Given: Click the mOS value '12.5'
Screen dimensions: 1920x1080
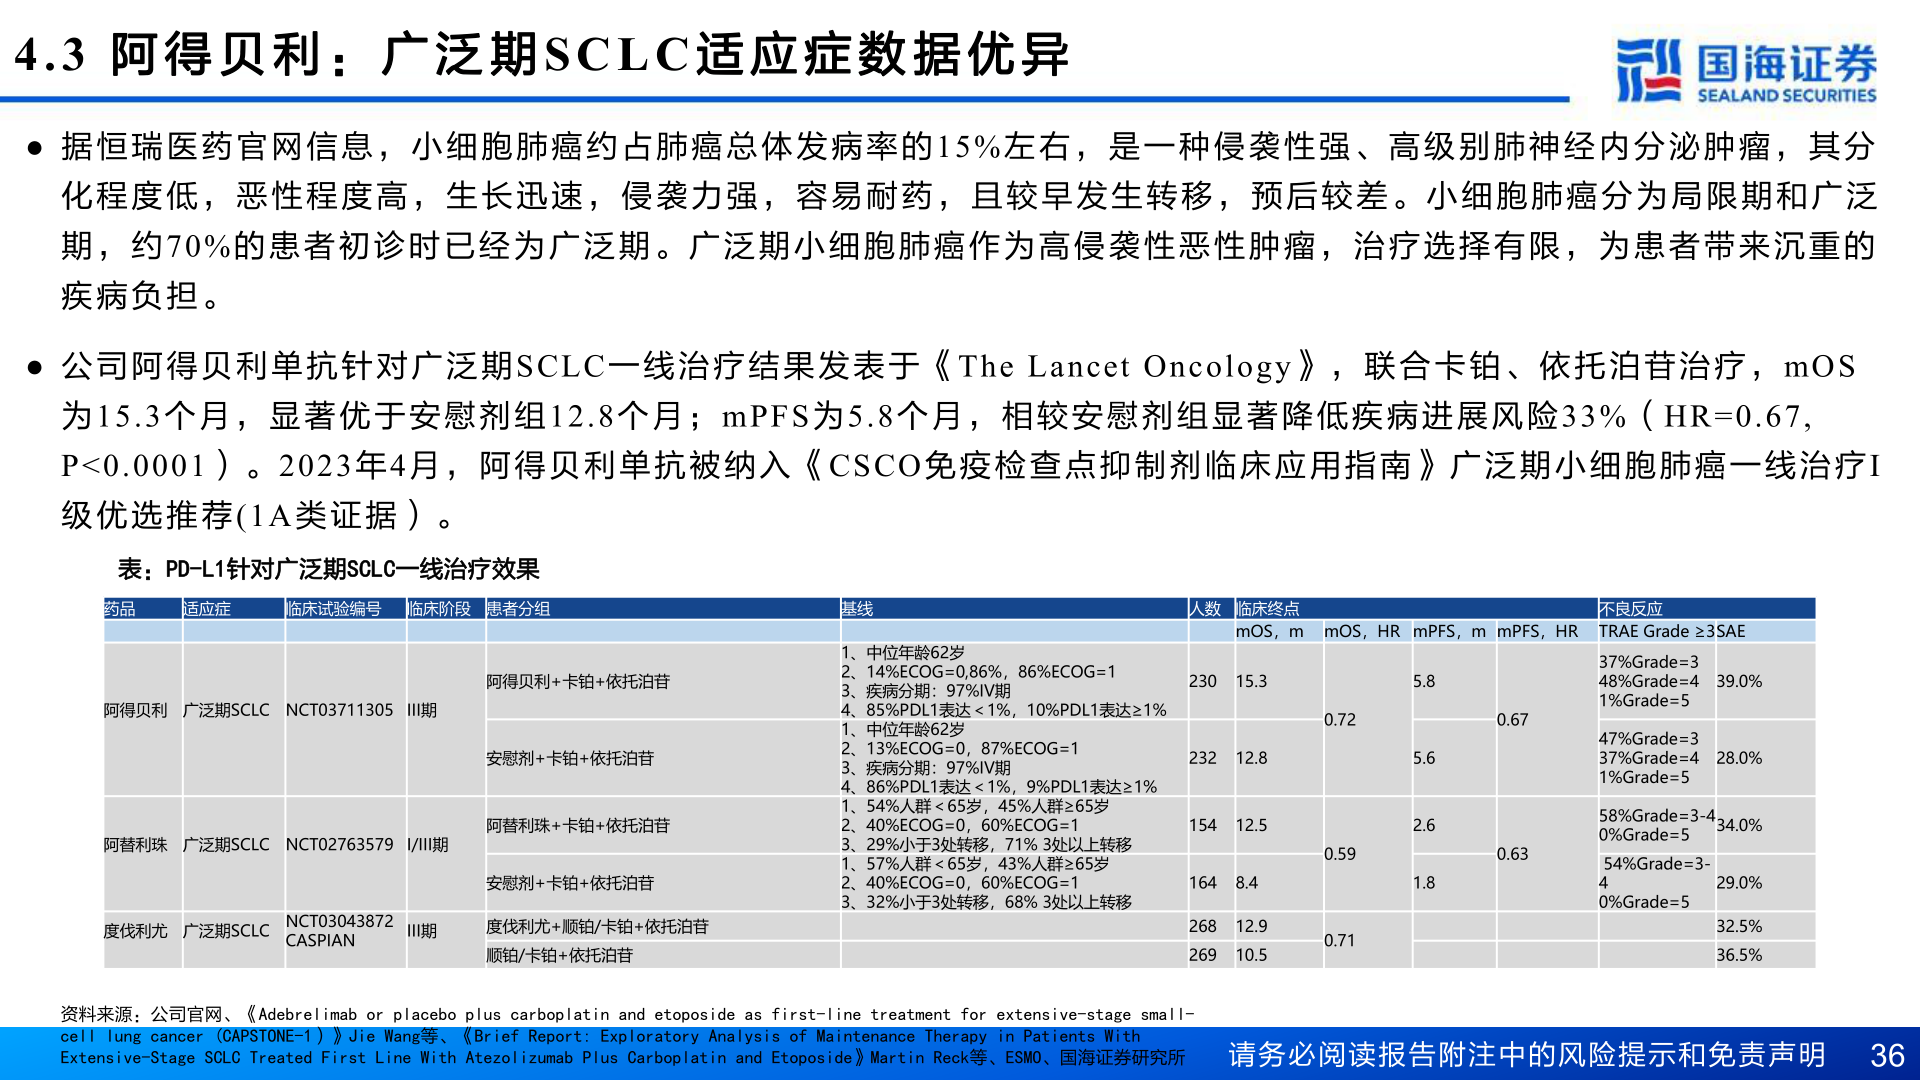Looking at the screenshot, I should coord(1252,826).
